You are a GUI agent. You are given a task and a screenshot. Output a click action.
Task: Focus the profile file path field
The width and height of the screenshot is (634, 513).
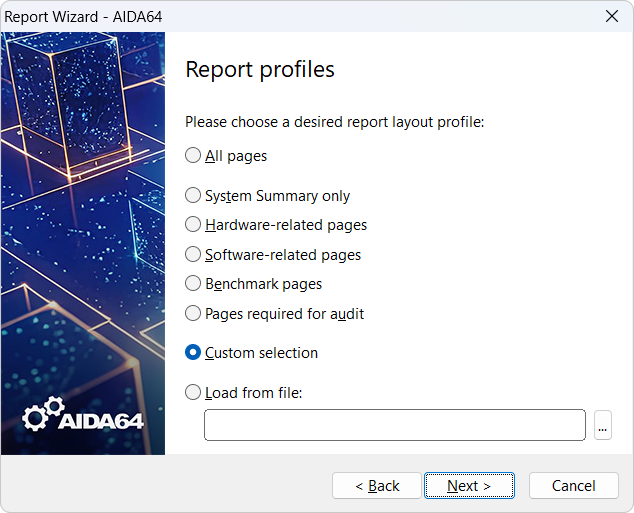coord(394,425)
